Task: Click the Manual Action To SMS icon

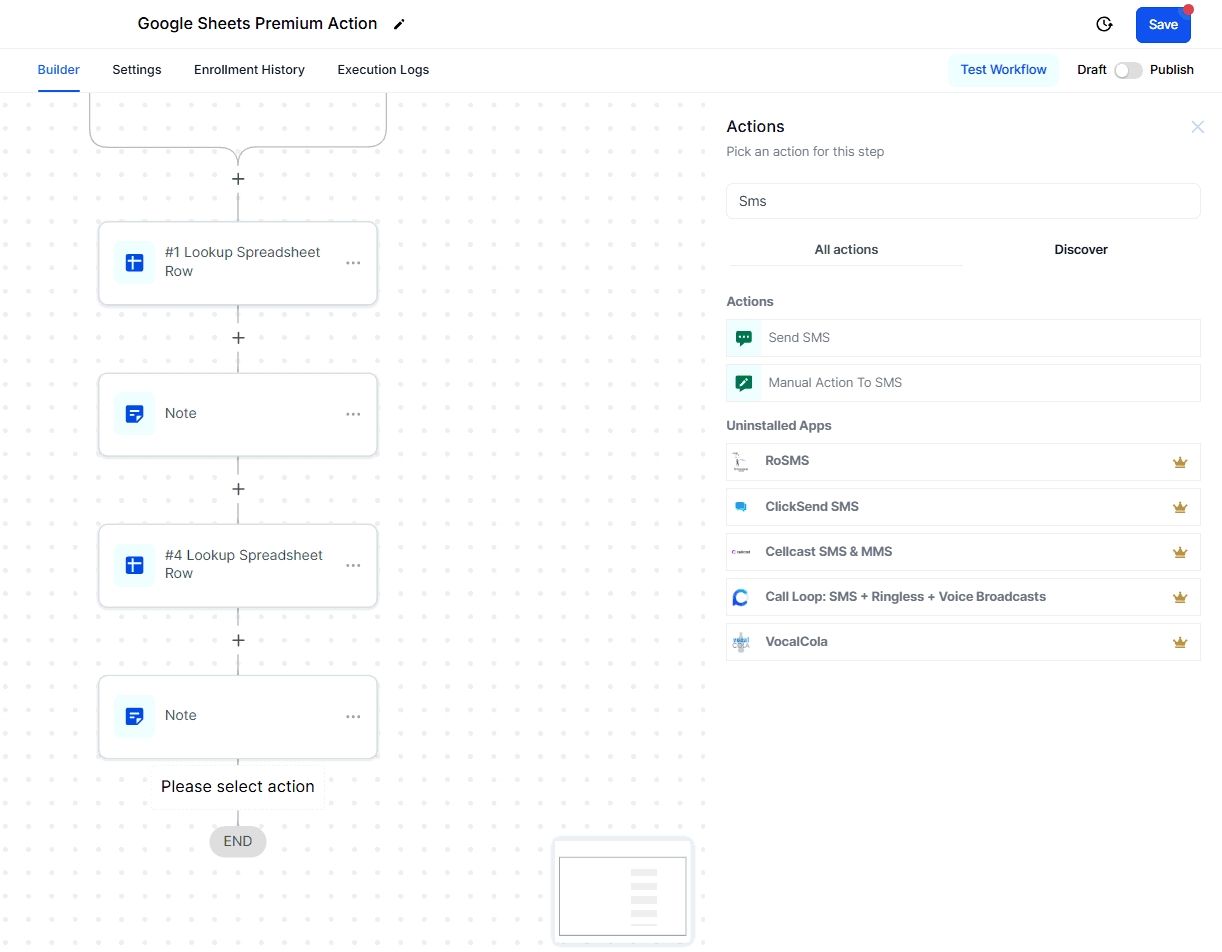Action: pyautogui.click(x=744, y=383)
